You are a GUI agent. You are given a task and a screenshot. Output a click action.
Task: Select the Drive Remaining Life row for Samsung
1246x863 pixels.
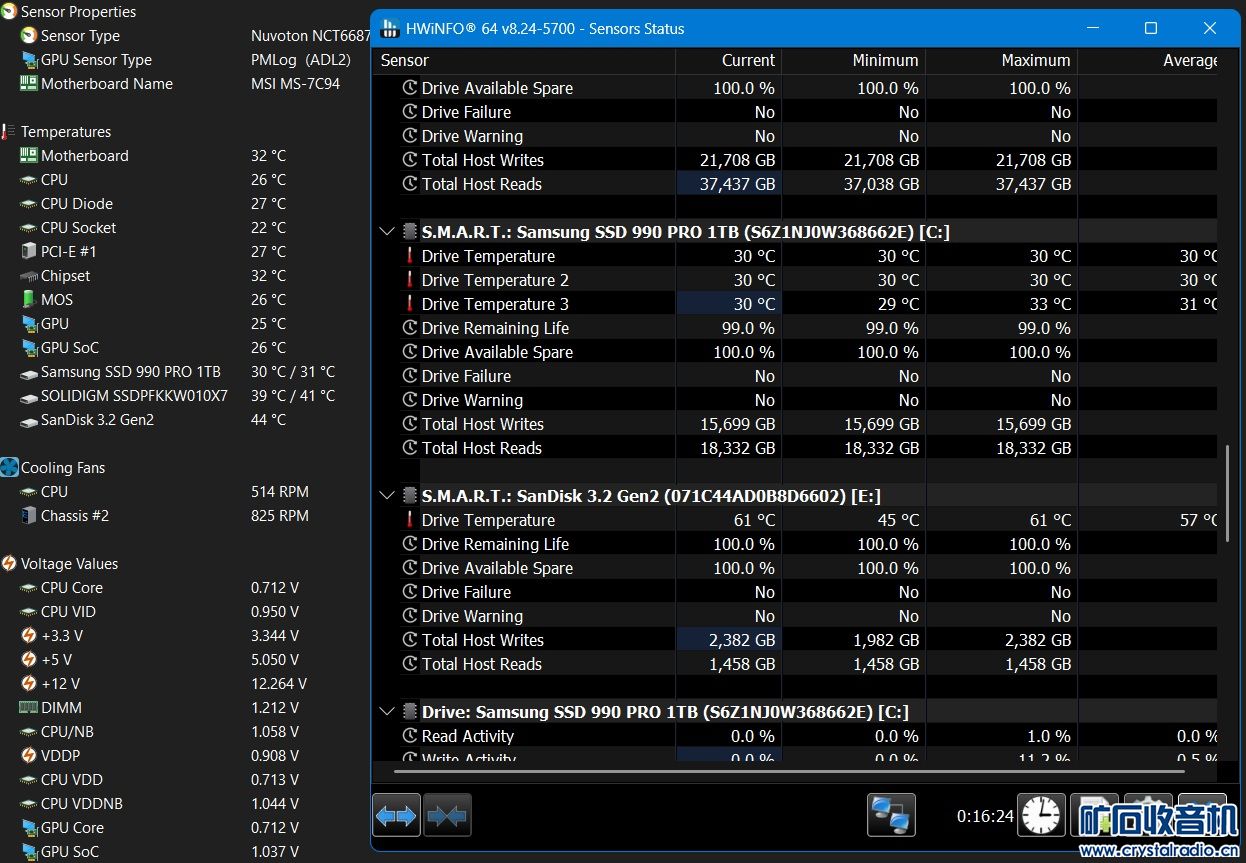(495, 328)
